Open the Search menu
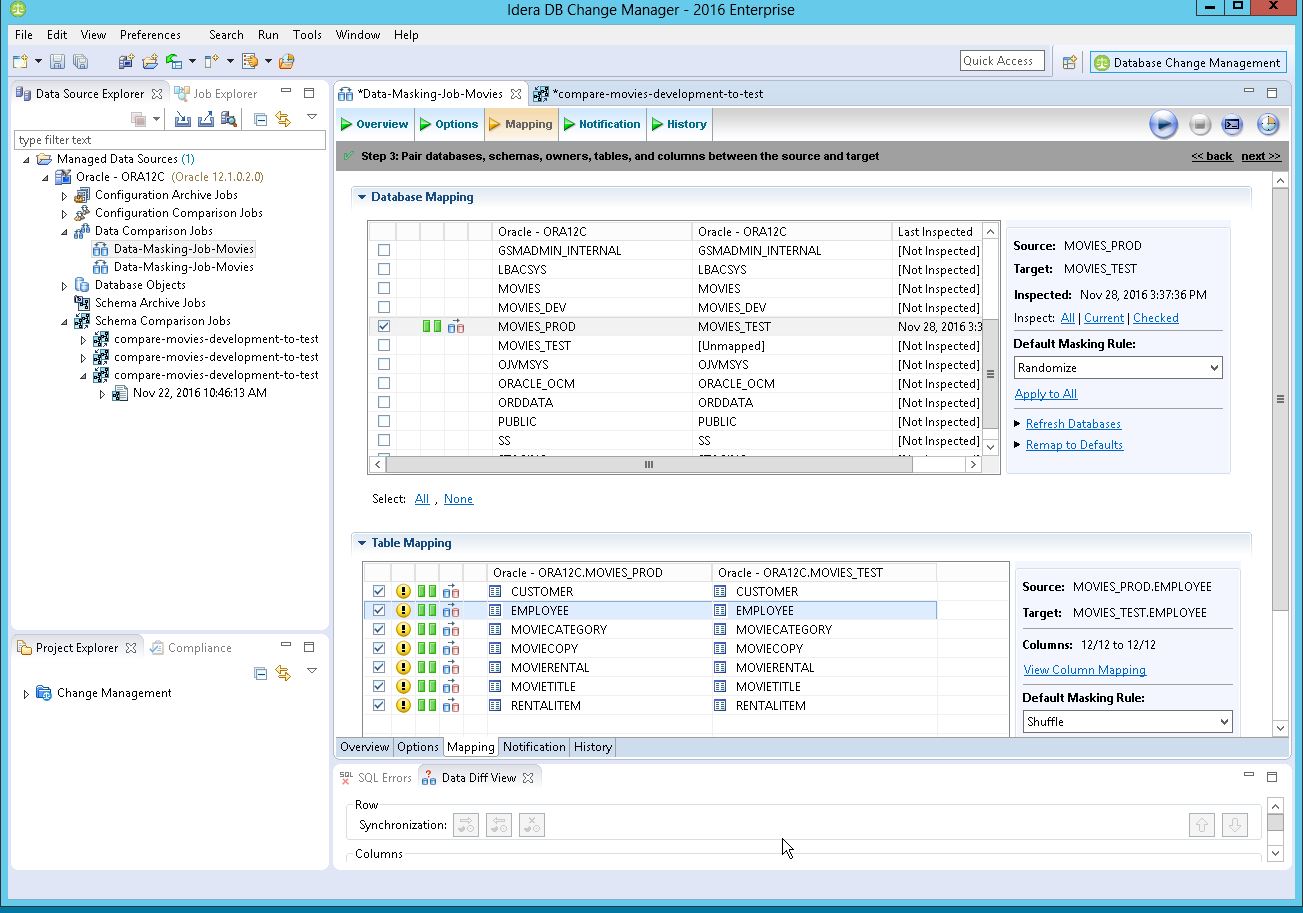1303x913 pixels. 226,34
